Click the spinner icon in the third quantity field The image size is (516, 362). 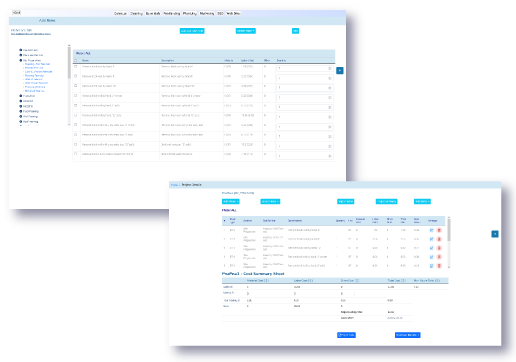330,88
